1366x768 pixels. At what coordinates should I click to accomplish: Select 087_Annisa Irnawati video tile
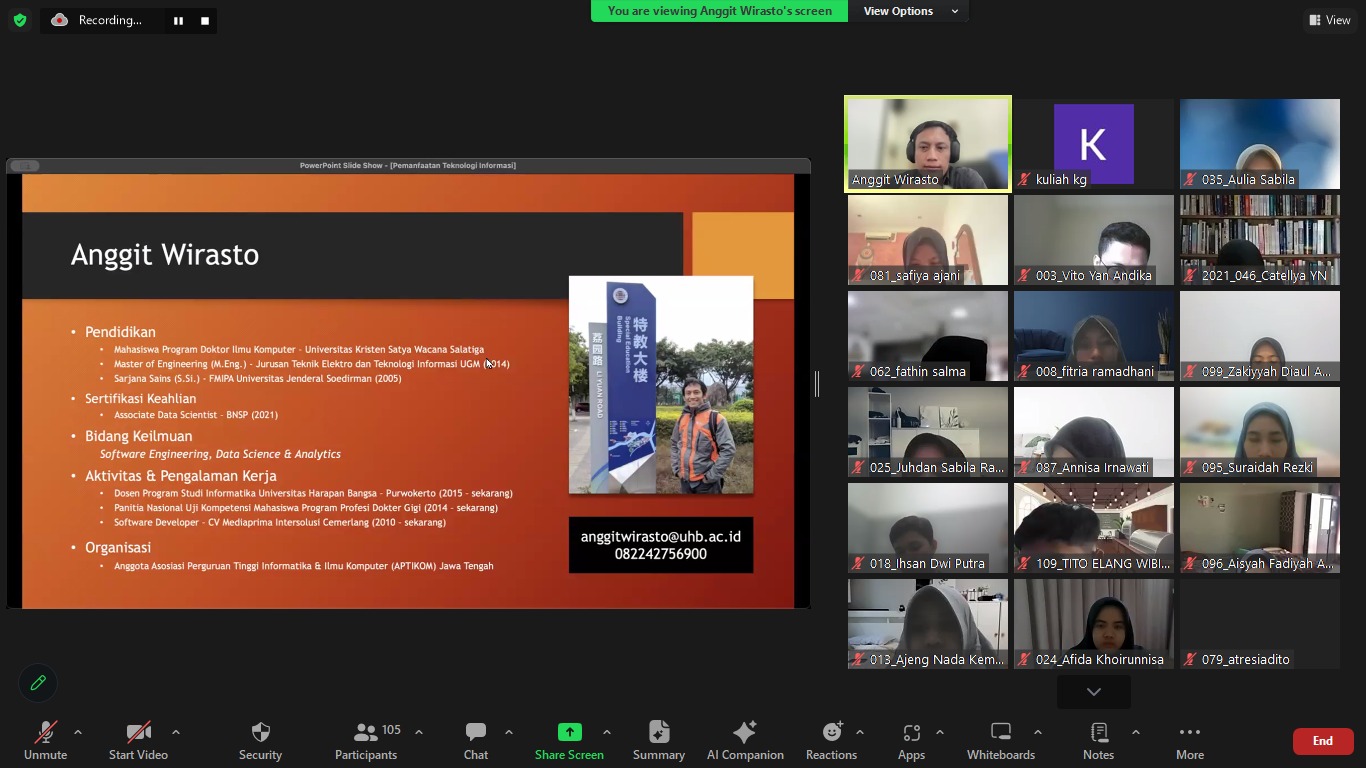1094,432
